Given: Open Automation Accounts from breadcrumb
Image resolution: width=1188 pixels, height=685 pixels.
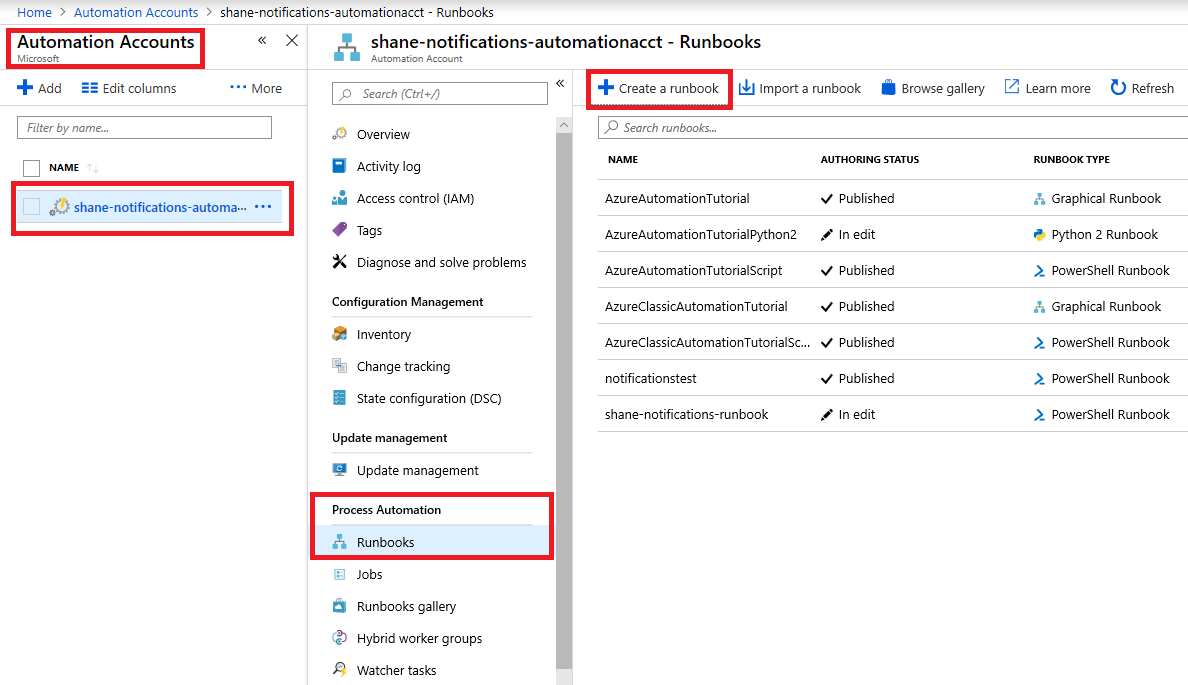Looking at the screenshot, I should click(x=135, y=12).
